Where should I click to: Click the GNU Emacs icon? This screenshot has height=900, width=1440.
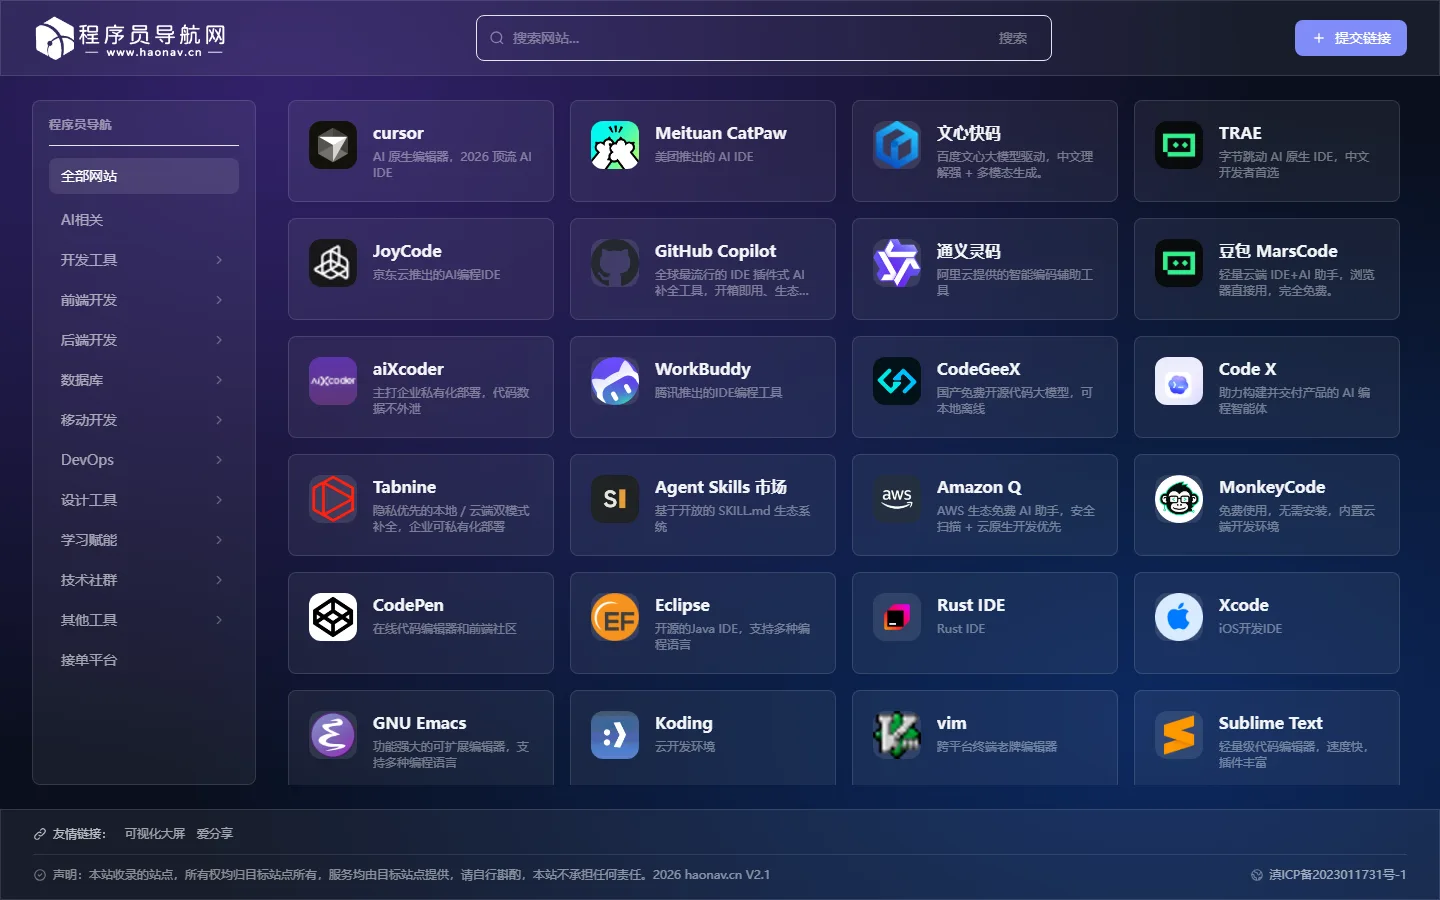pyautogui.click(x=333, y=735)
